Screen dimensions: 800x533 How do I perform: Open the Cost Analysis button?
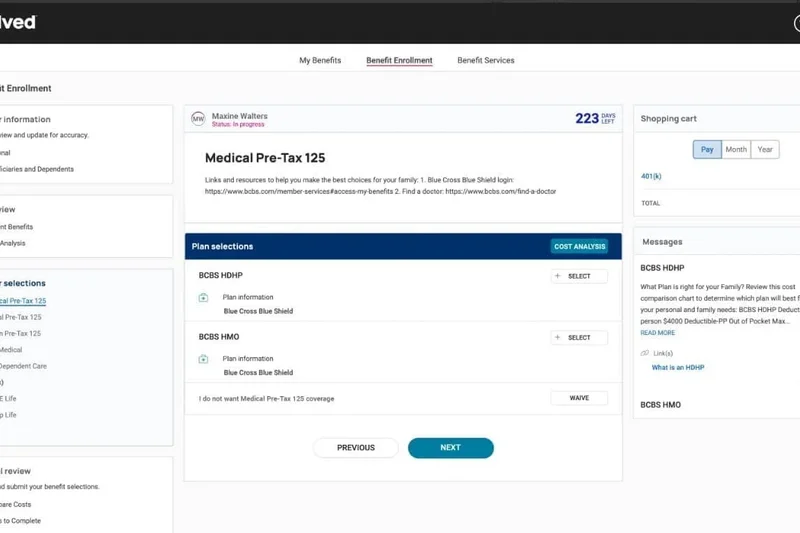(580, 246)
